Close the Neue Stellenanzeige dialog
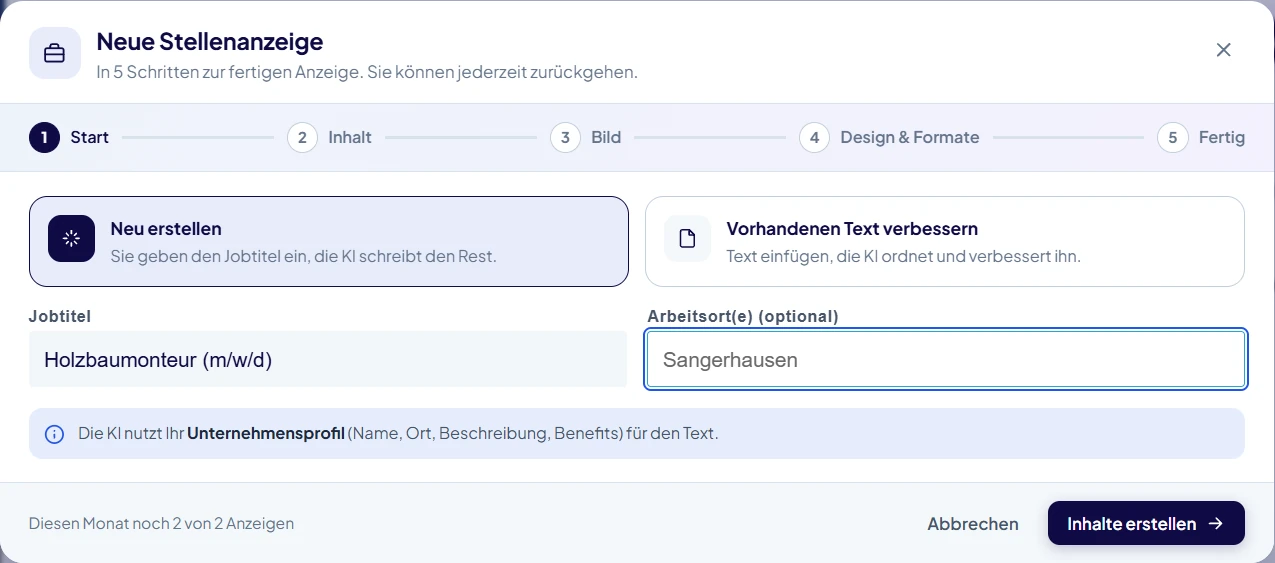This screenshot has width=1275, height=563. [x=1223, y=50]
